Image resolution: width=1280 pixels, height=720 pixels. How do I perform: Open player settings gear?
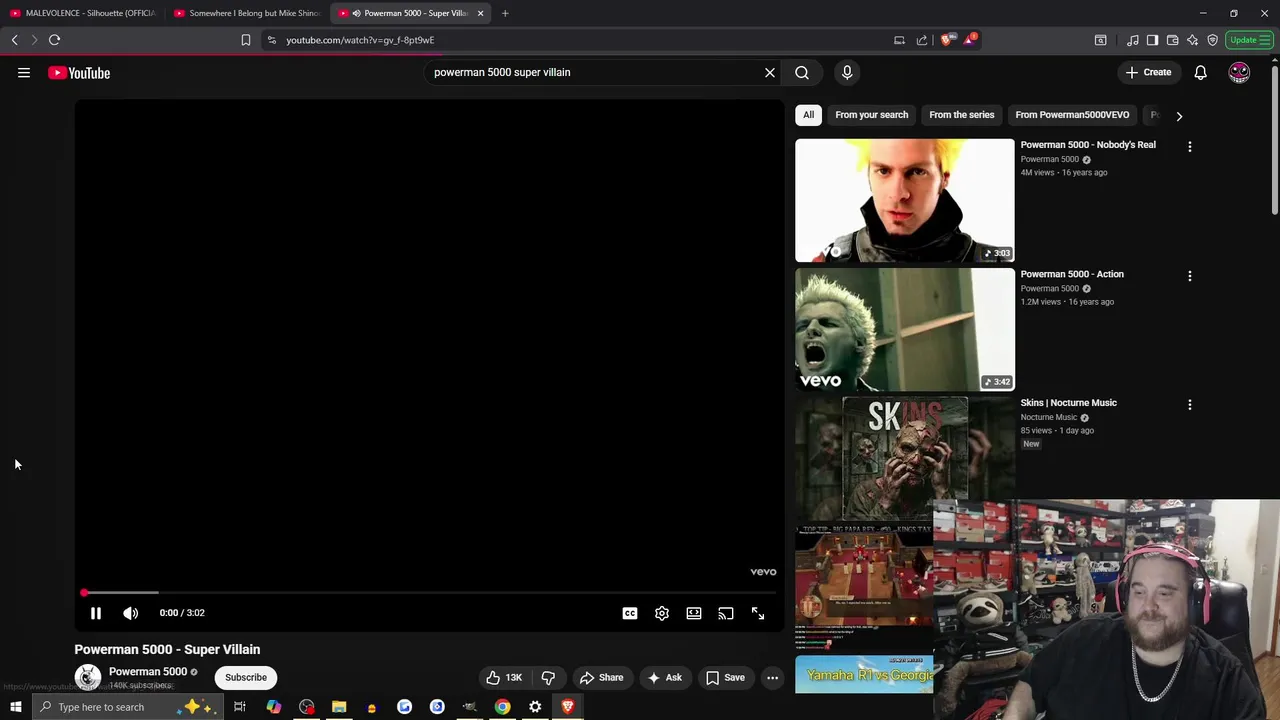[x=662, y=613]
